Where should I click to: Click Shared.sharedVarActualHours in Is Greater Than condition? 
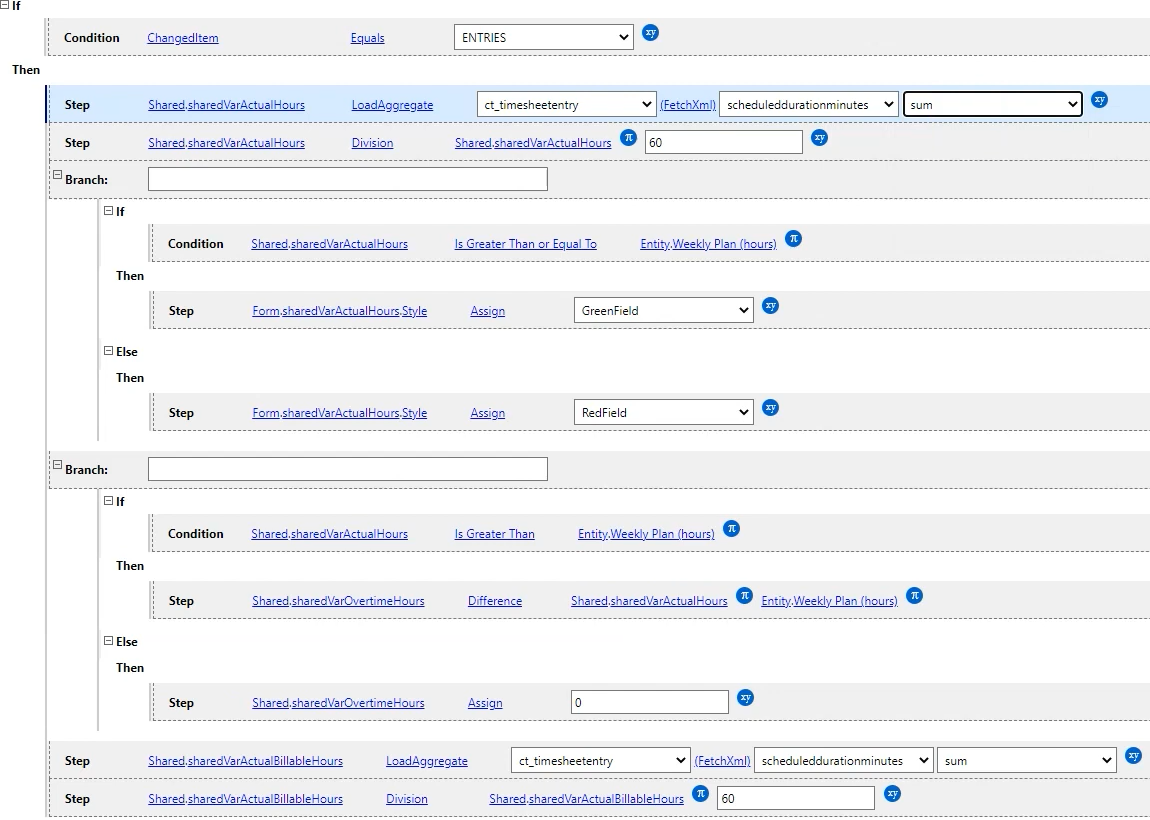(x=329, y=534)
